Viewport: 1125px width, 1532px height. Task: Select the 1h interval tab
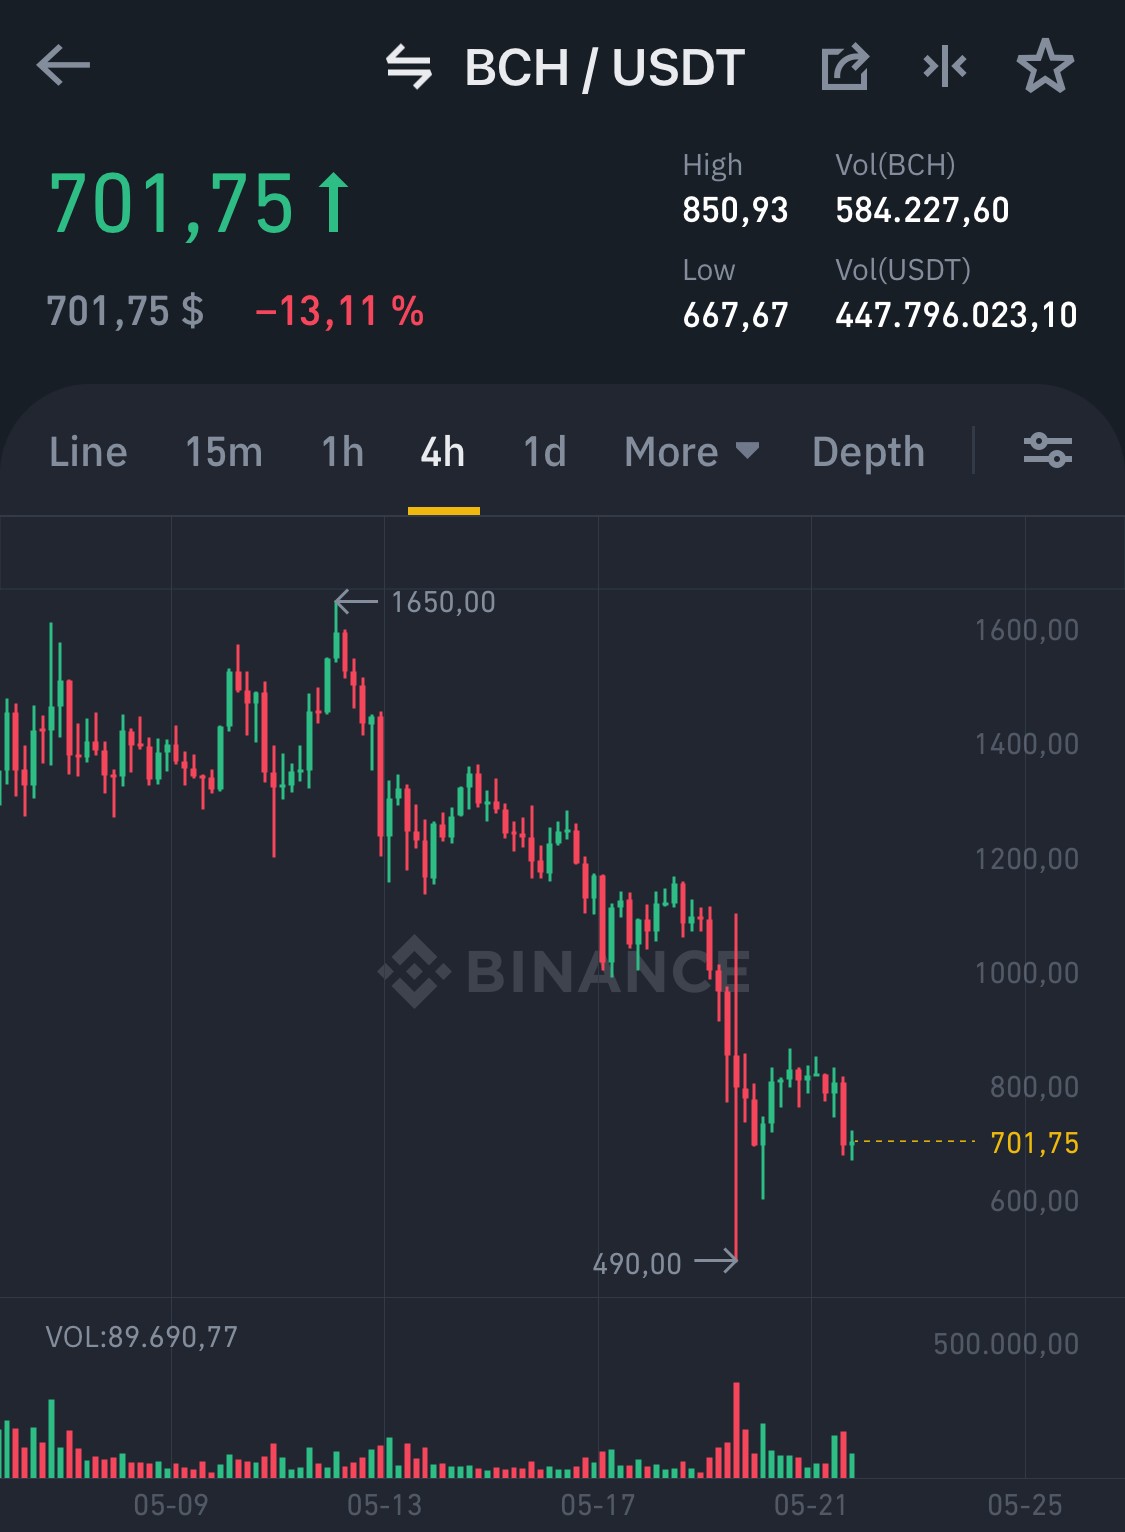click(x=343, y=452)
